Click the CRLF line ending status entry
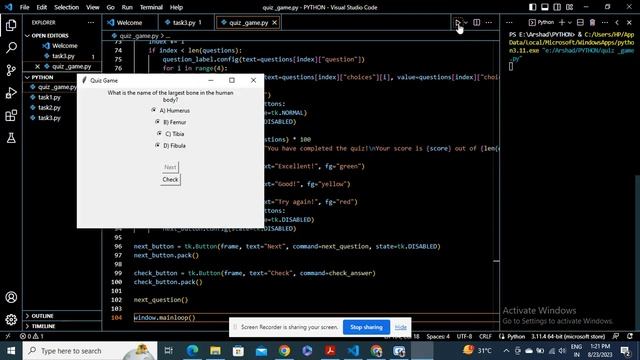 pos(485,336)
